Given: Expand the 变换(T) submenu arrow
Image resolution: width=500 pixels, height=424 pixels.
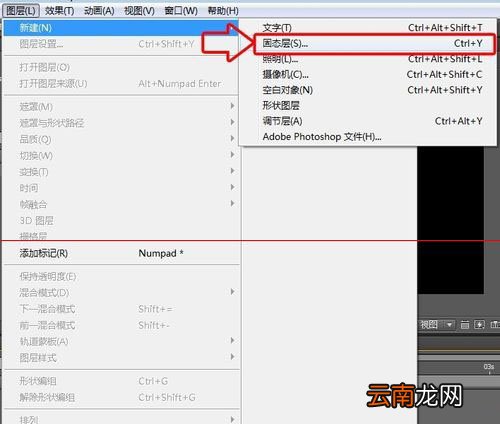Looking at the screenshot, I should 232,171.
